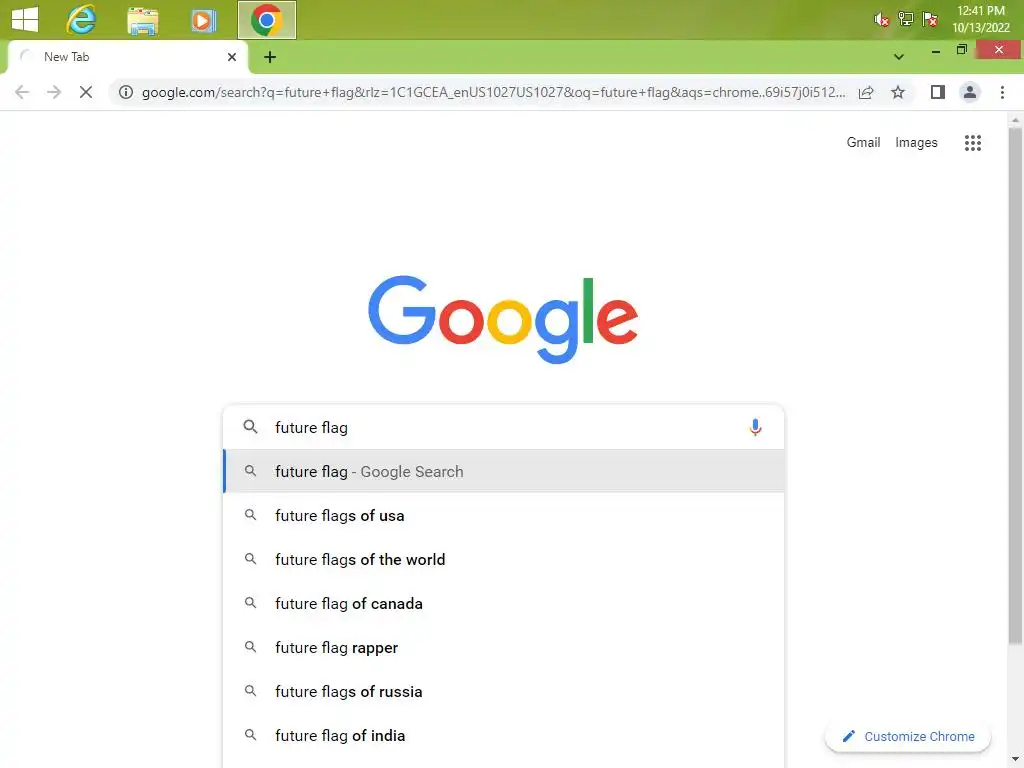Click the scrollbar down arrow
The height and width of the screenshot is (768, 1024).
tap(1015, 761)
